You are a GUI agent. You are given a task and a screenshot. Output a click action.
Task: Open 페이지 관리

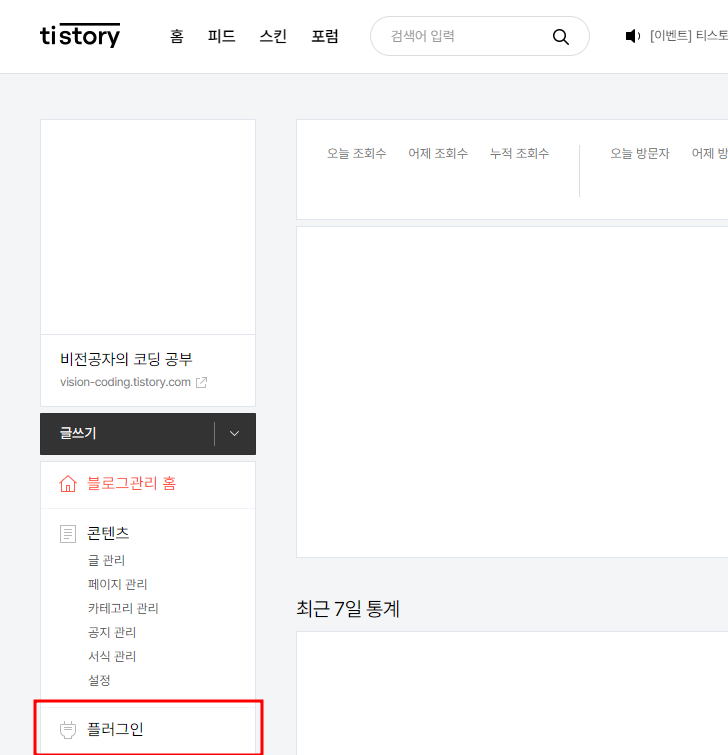point(117,585)
